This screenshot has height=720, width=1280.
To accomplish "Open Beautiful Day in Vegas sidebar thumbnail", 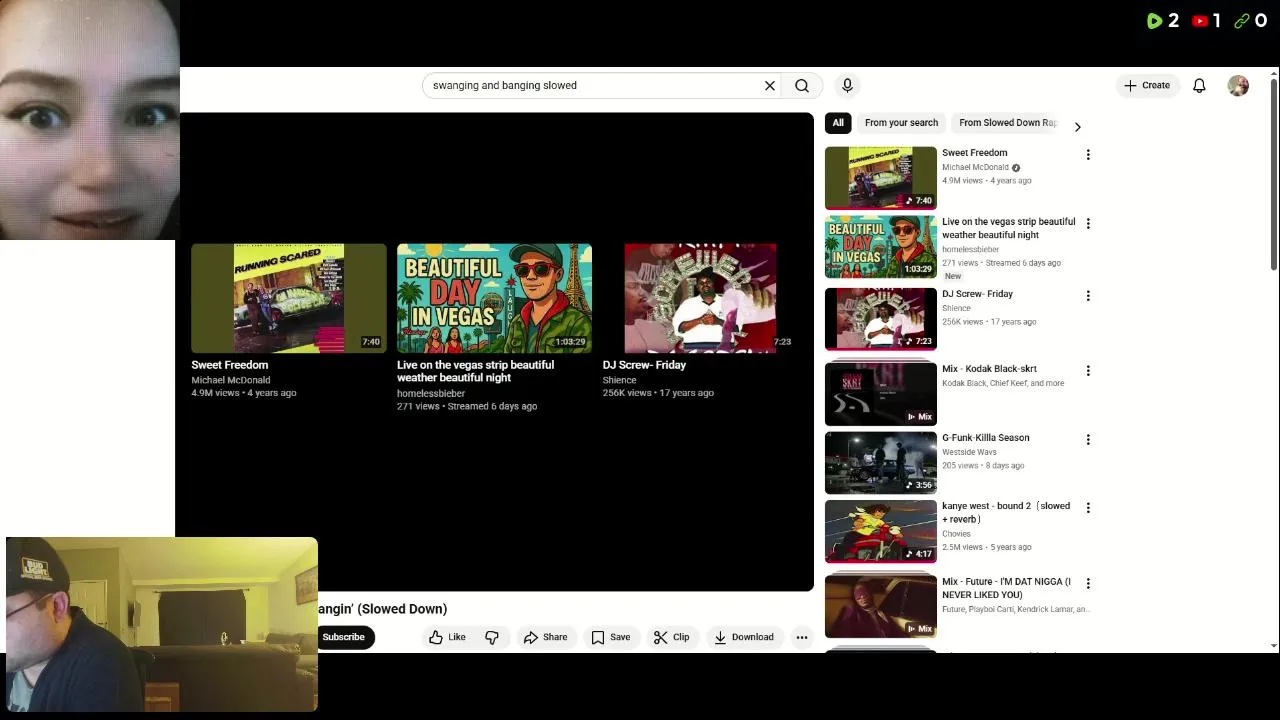I will click(x=881, y=247).
